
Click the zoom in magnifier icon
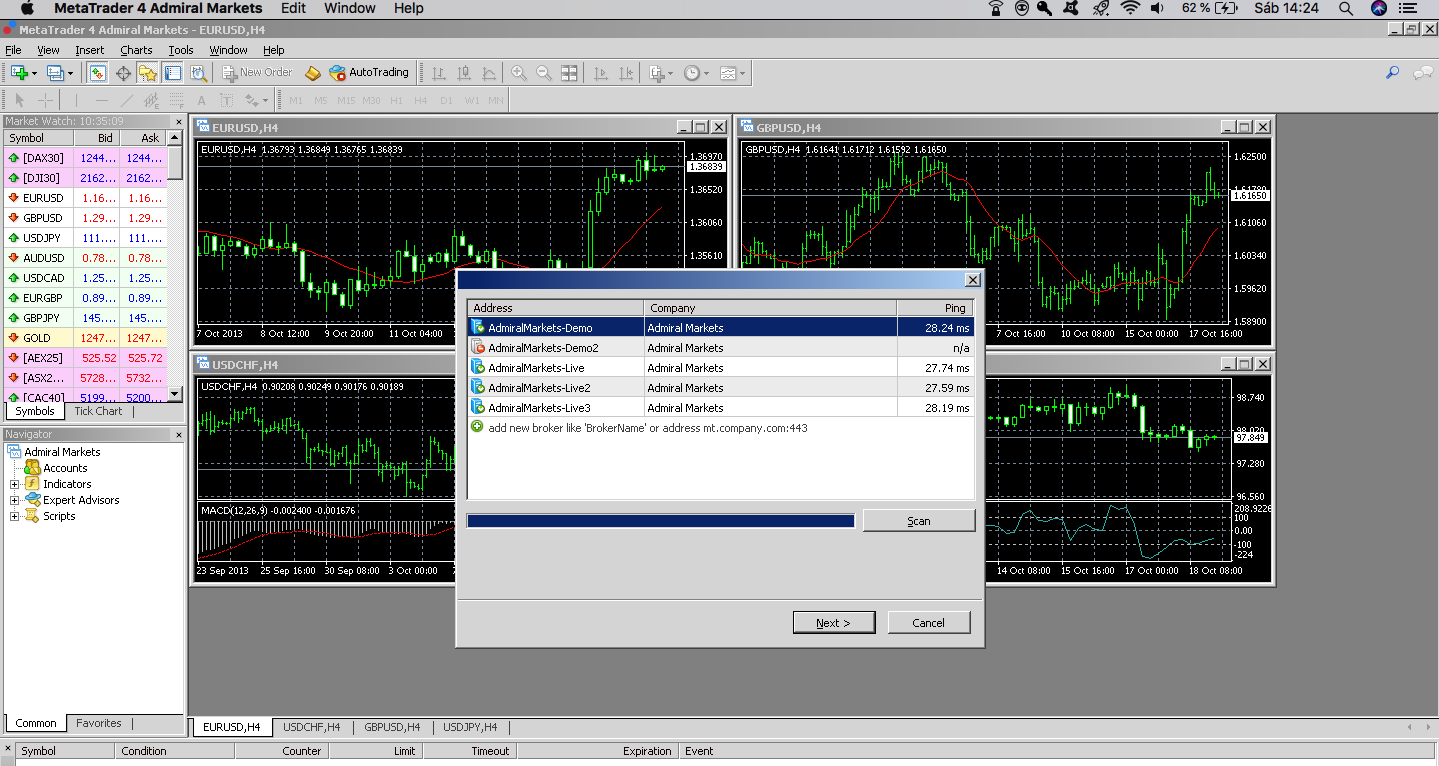point(519,73)
